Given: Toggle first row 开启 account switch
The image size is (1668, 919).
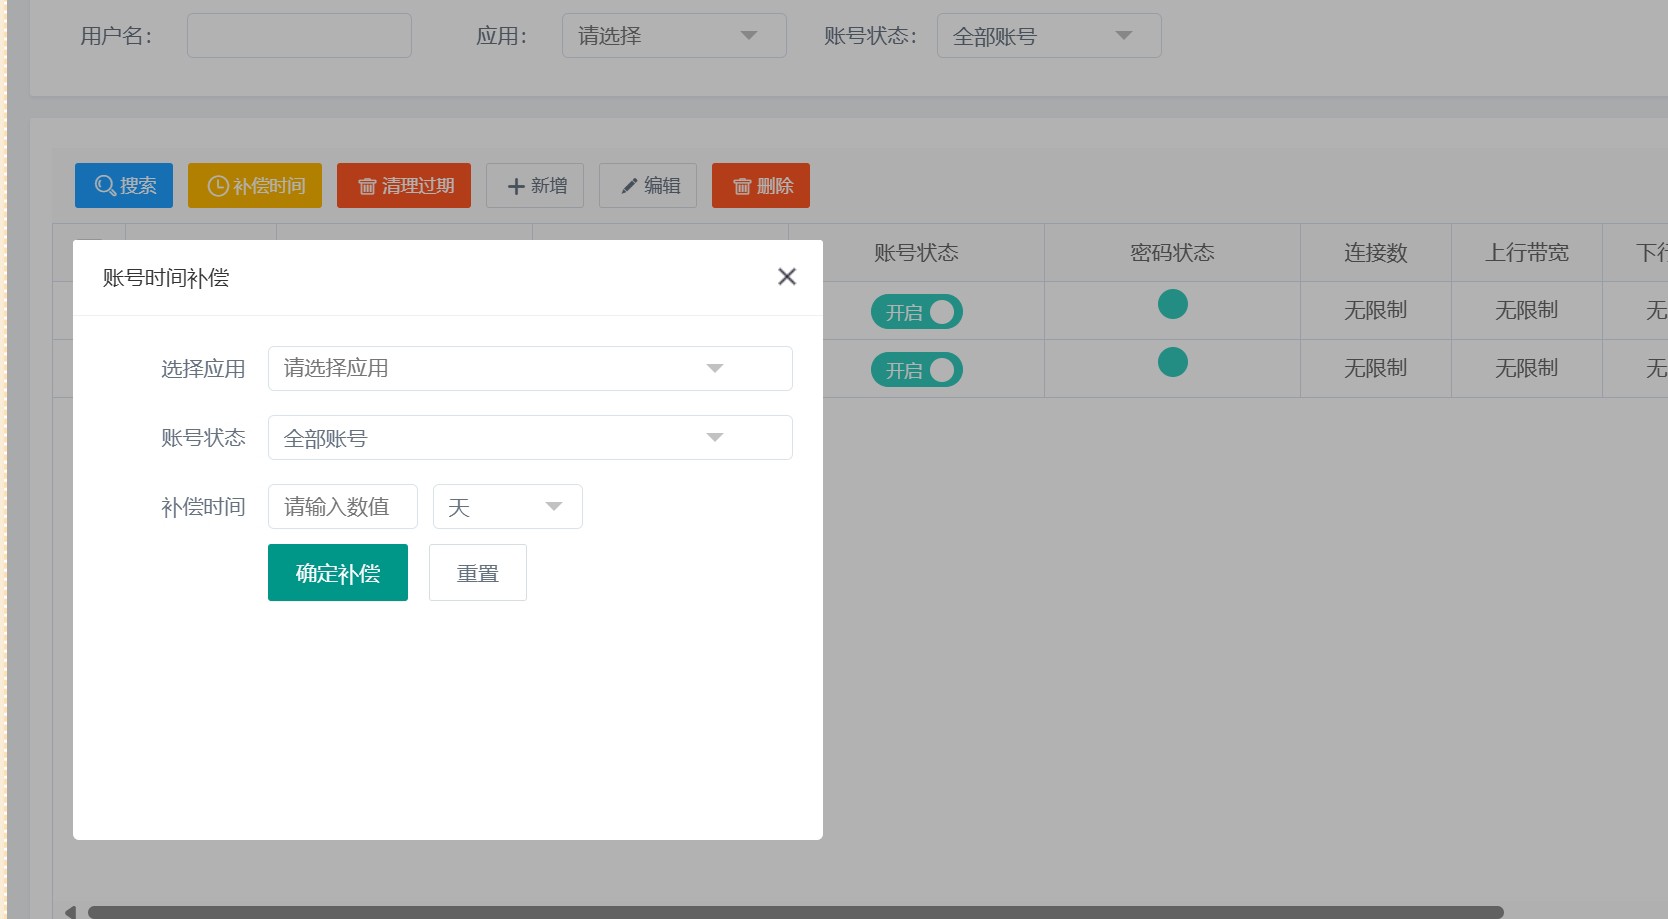Looking at the screenshot, I should (x=916, y=312).
